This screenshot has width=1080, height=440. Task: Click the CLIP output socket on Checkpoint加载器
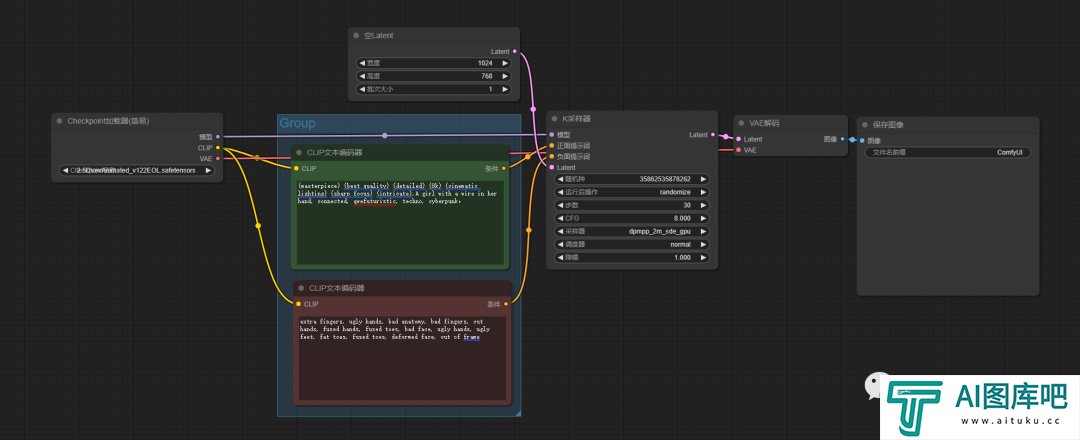click(218, 147)
